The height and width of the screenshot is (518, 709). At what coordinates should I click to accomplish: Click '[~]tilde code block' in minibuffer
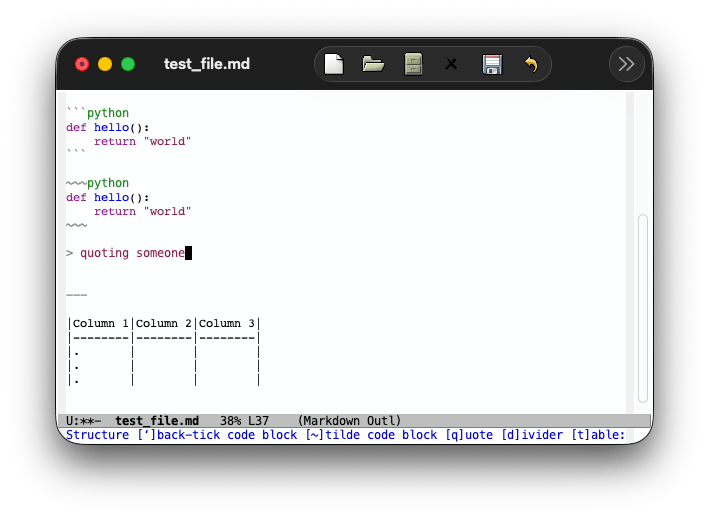coord(371,435)
